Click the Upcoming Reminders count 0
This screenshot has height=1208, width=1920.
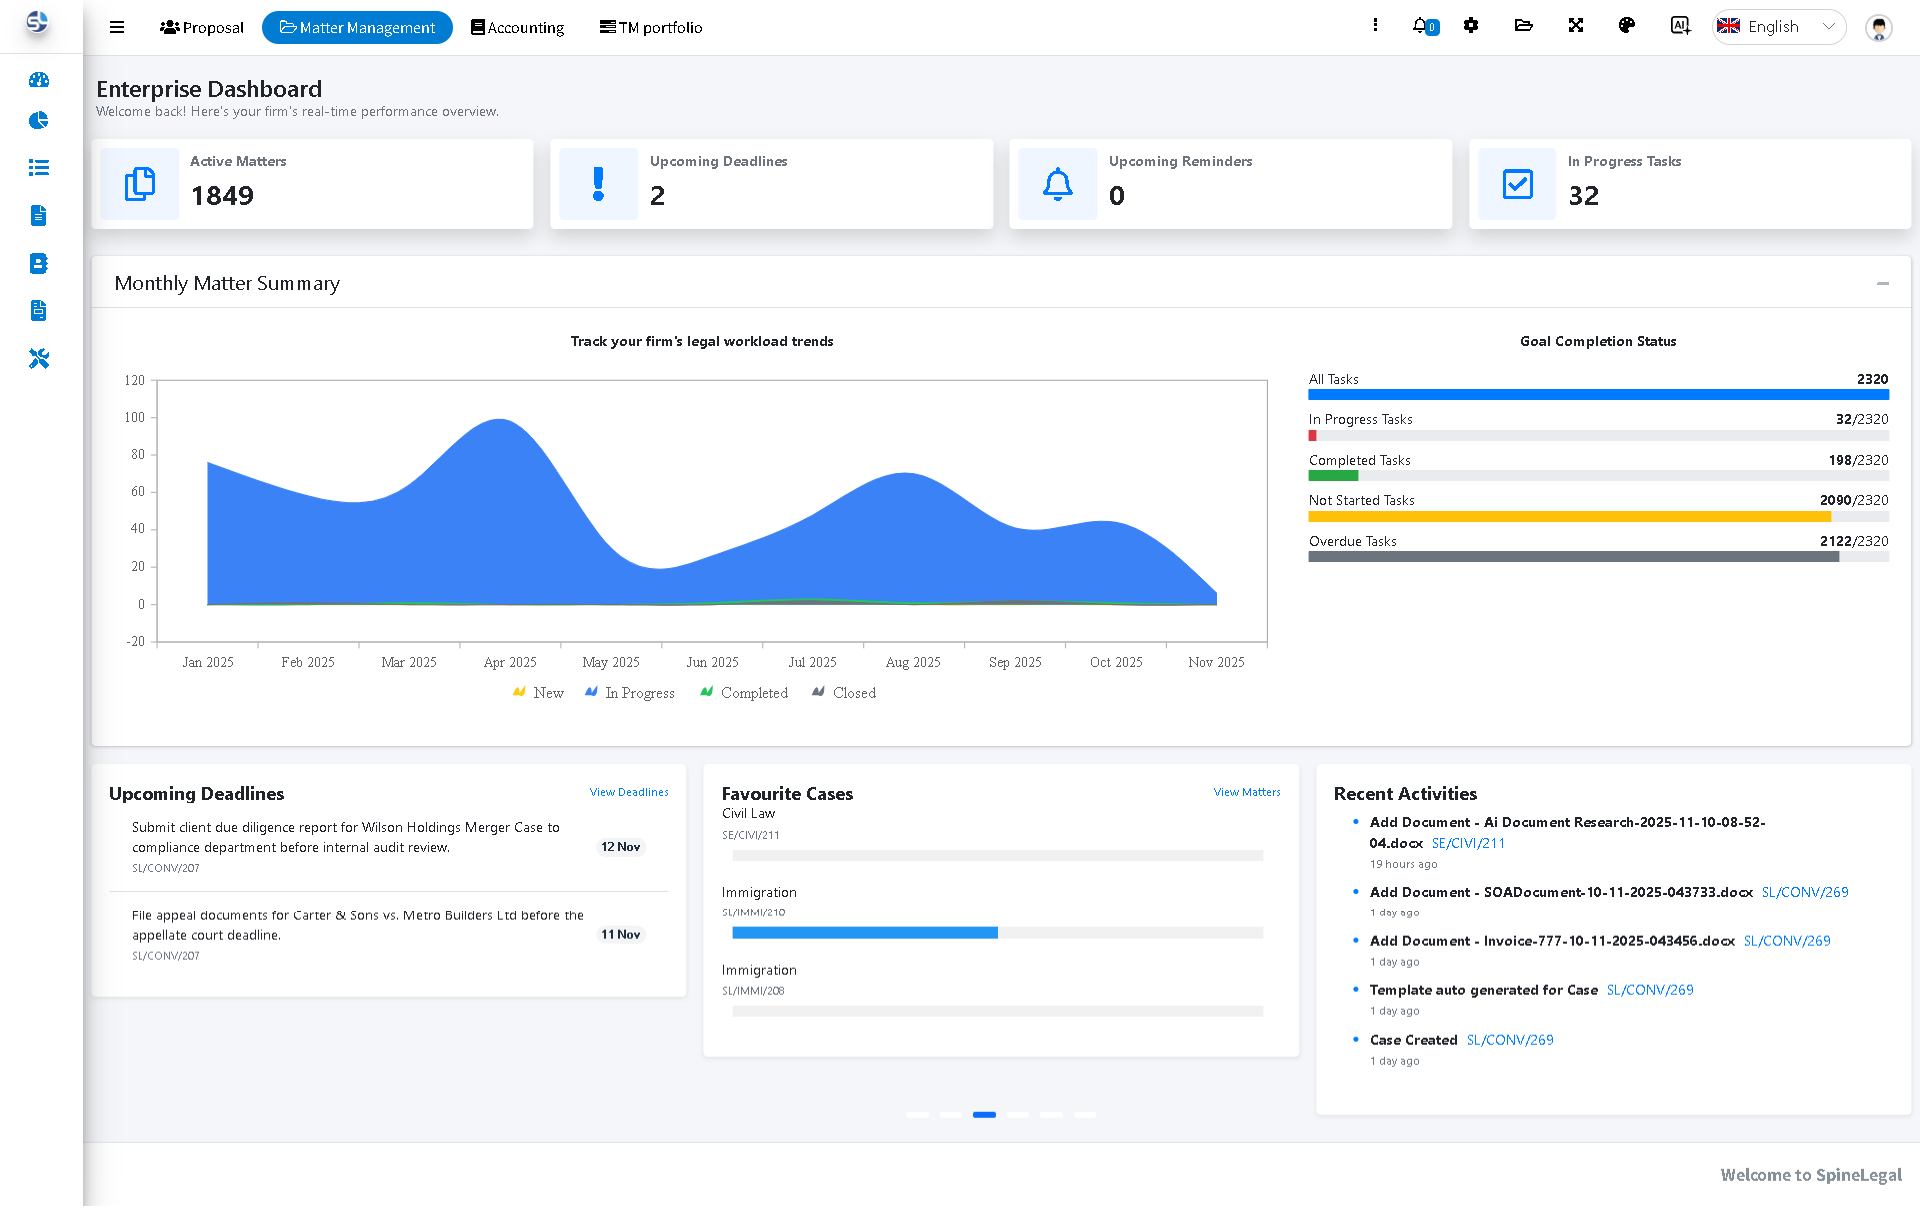(x=1117, y=196)
